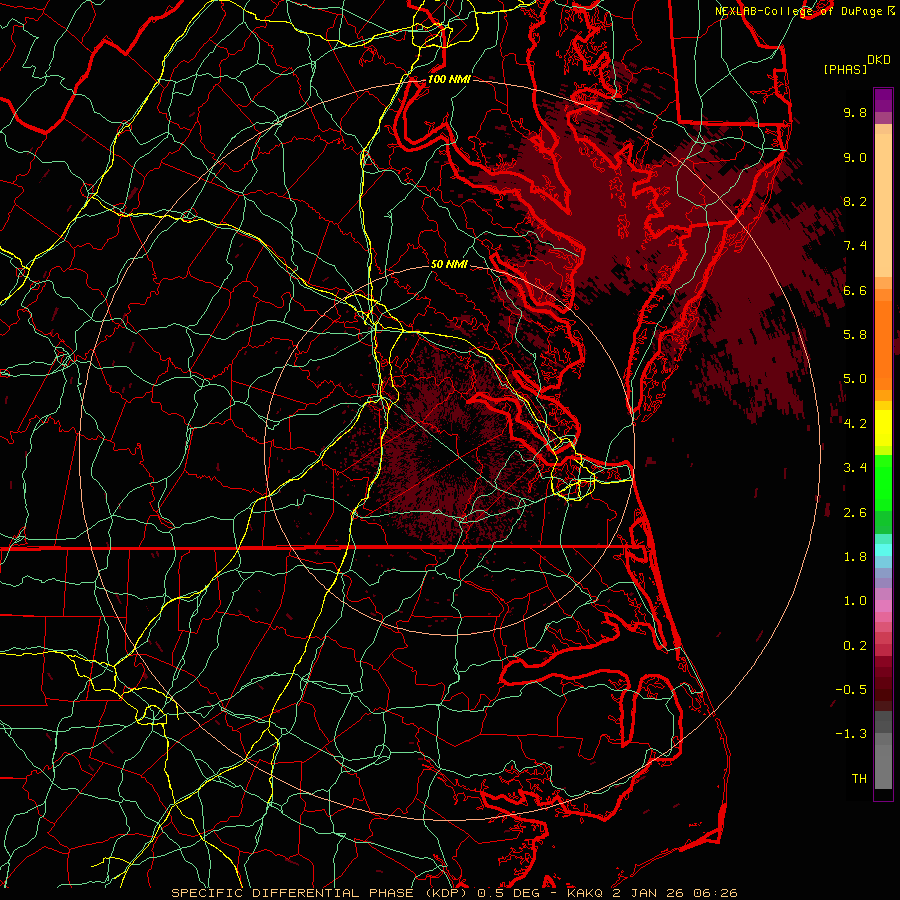The image size is (900, 900).
Task: Click the -1.3 scale value
Action: pos(851,734)
